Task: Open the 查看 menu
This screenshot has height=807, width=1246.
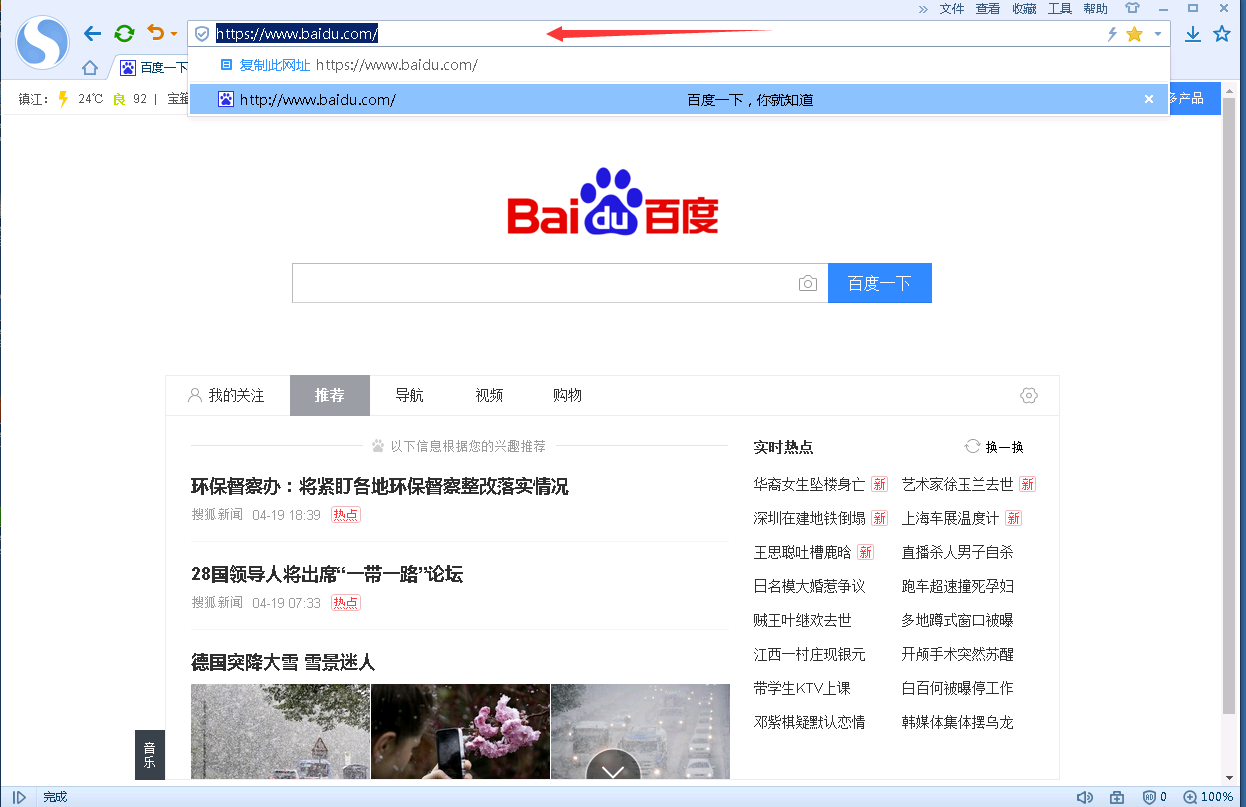Action: 988,9
